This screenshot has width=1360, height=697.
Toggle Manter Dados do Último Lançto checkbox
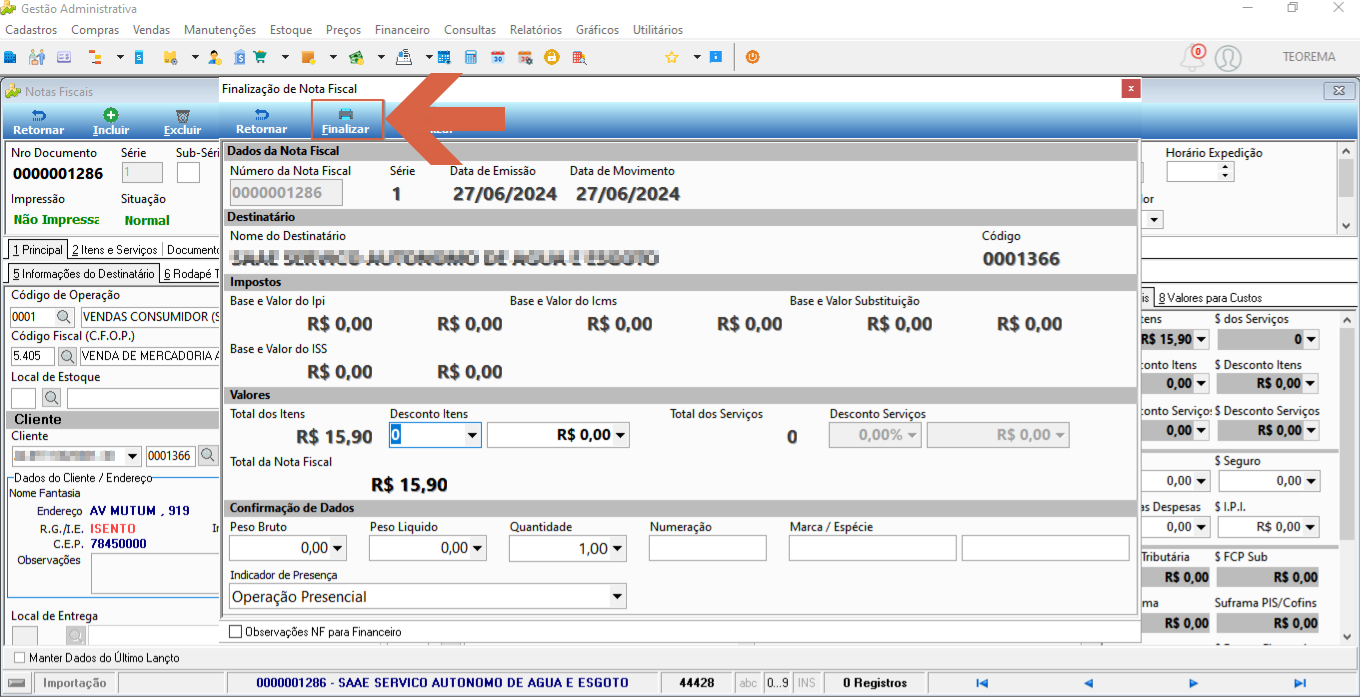[x=19, y=658]
